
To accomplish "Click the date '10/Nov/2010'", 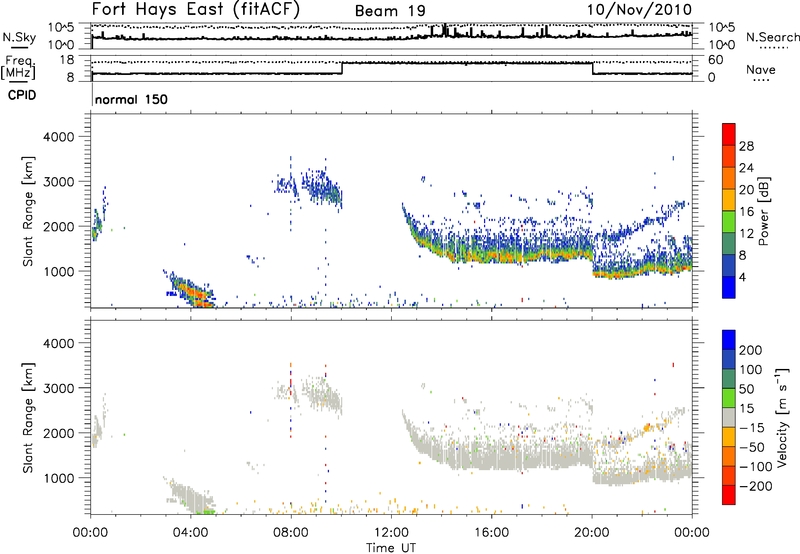I will point(639,10).
